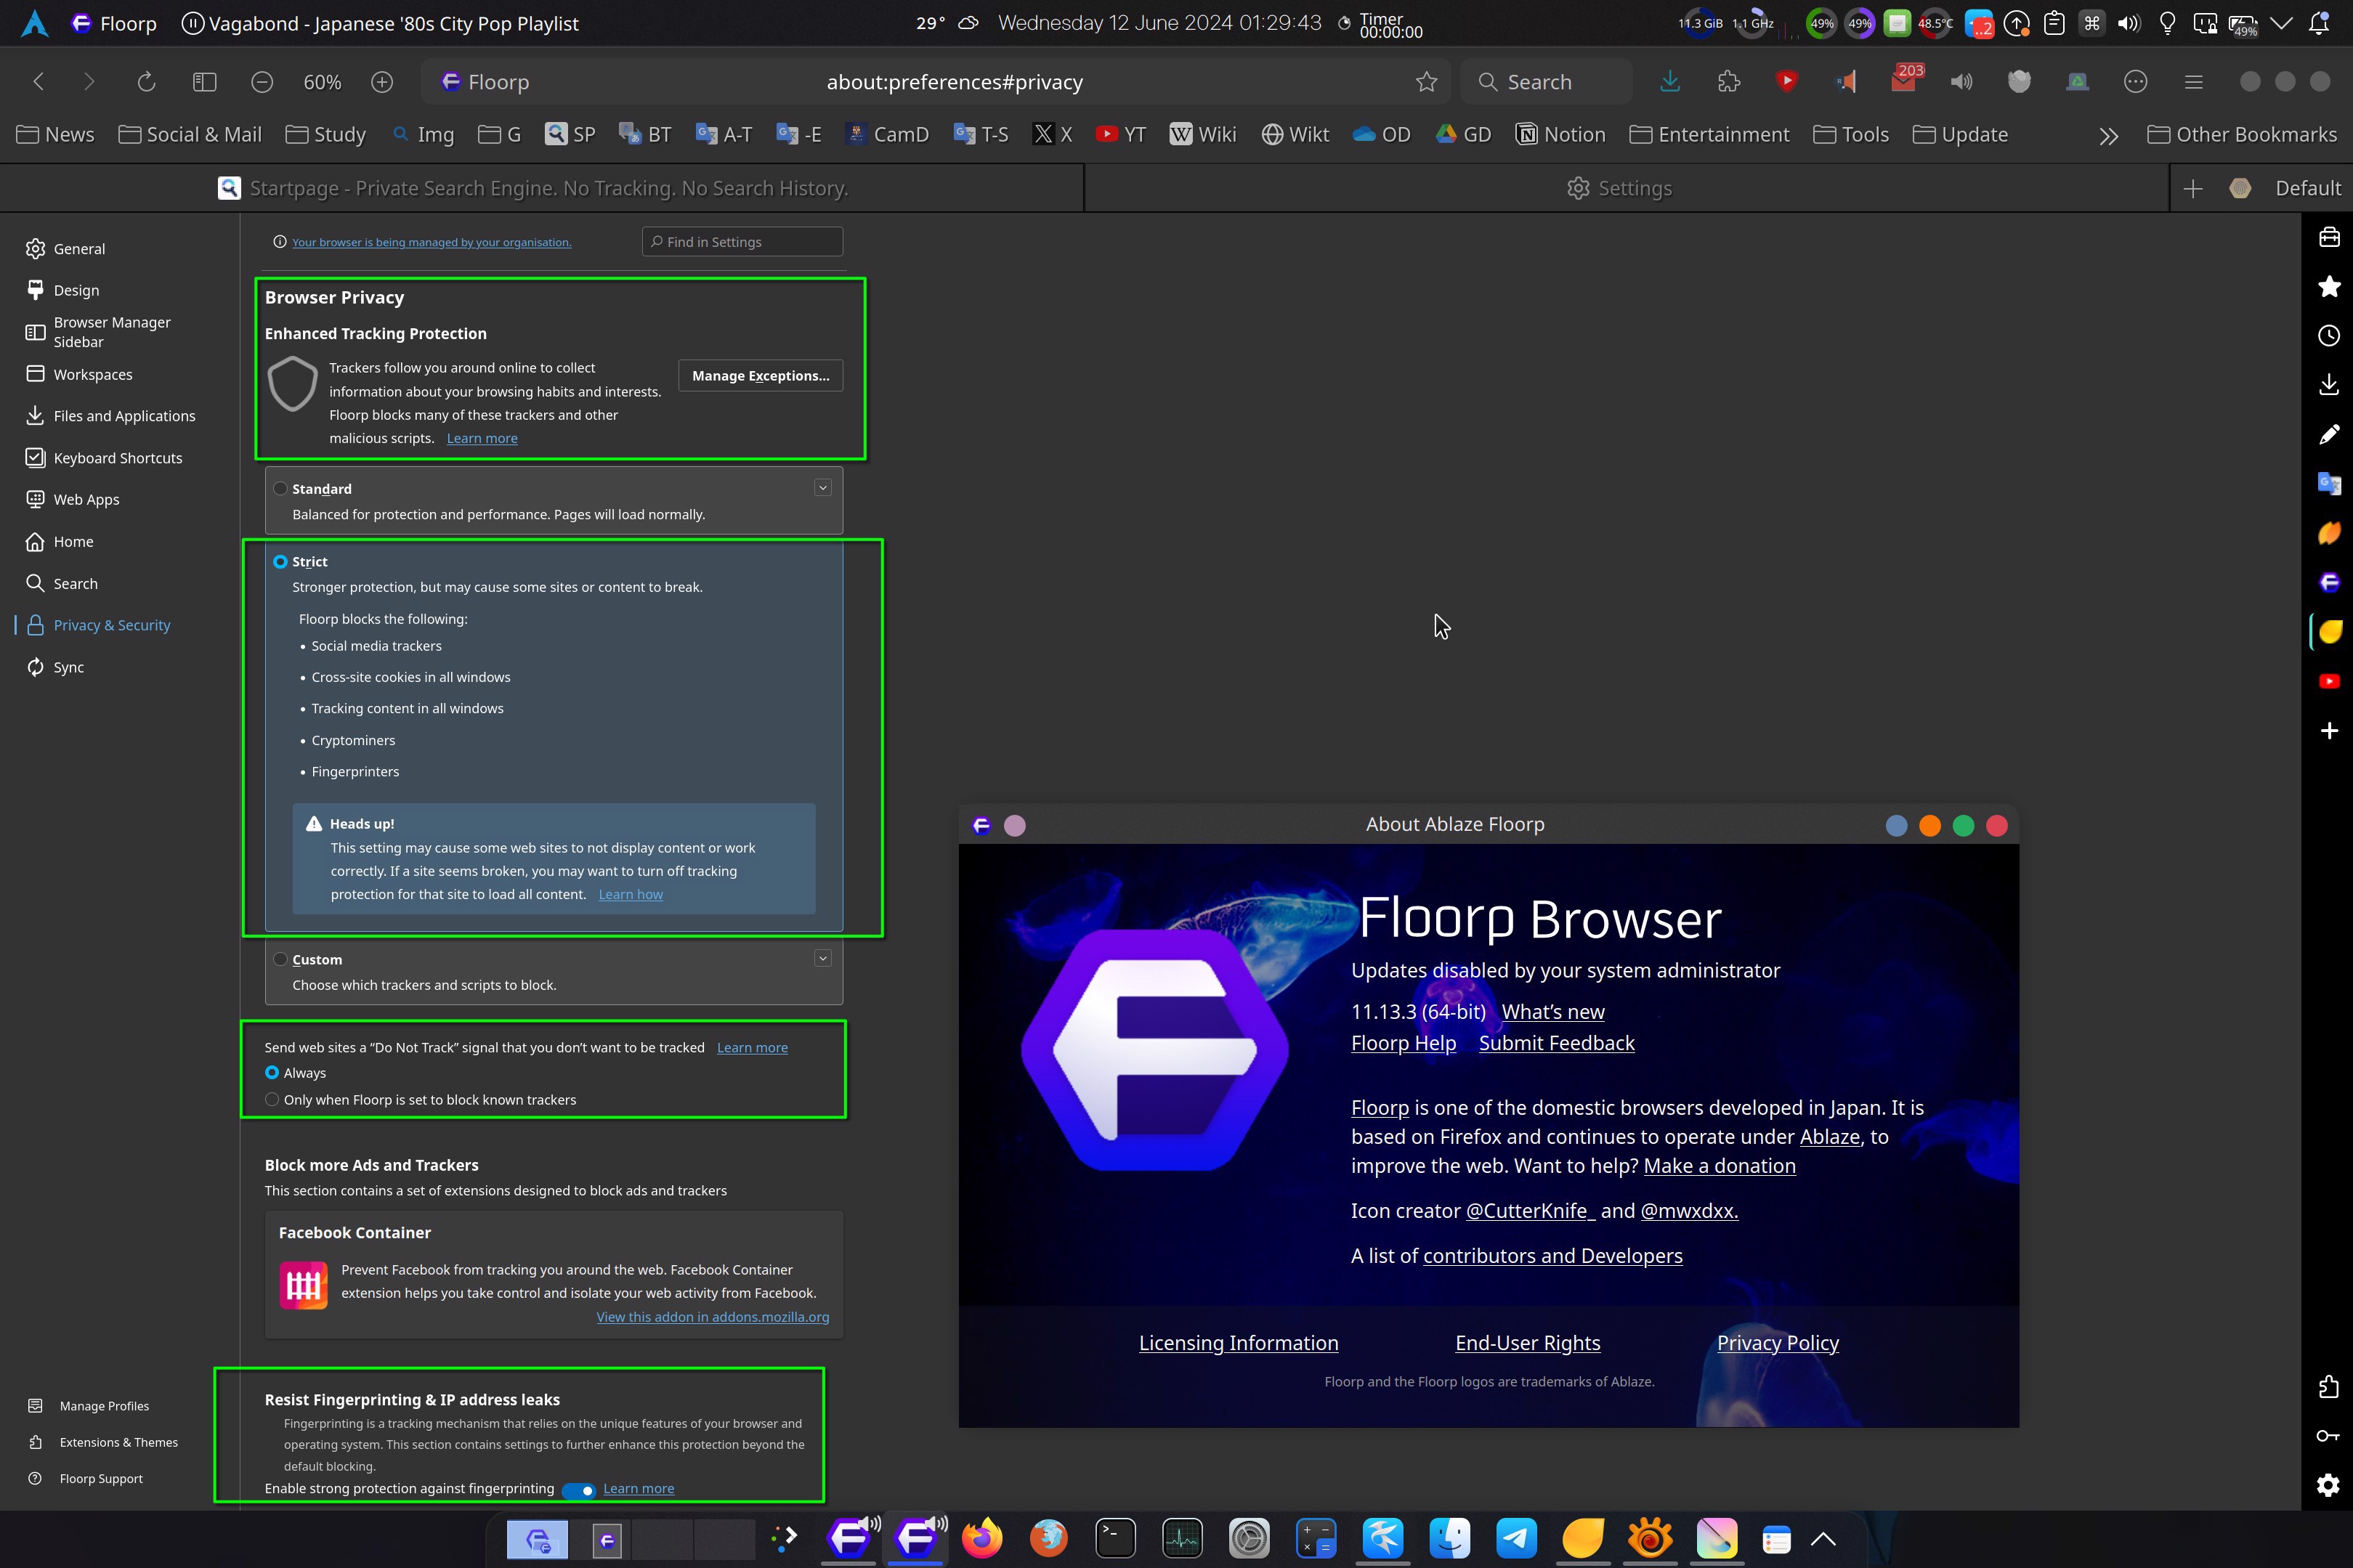Switch to the Startpage tab

[x=541, y=188]
